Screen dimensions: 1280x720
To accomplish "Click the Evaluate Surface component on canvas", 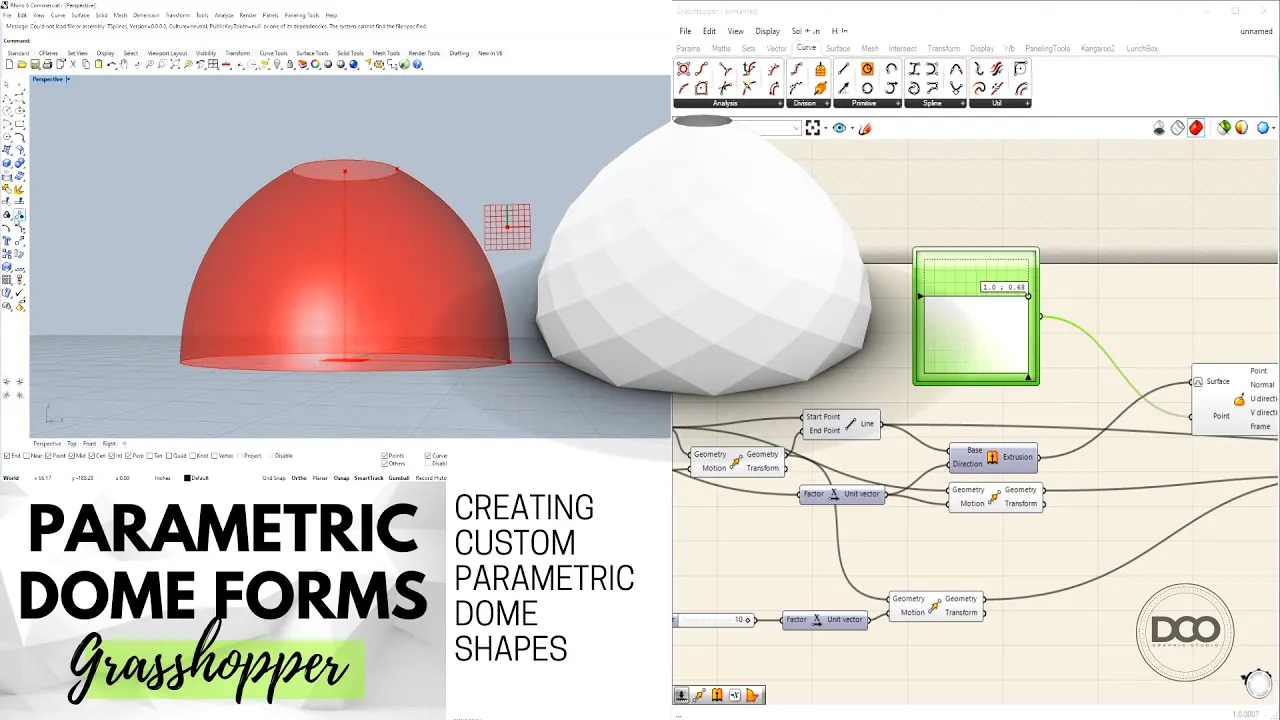I will coord(1235,398).
